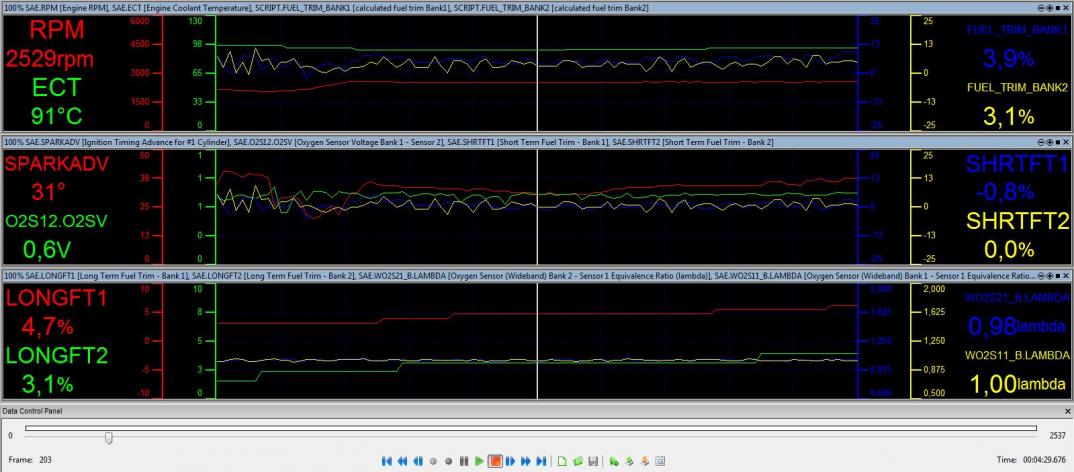Viewport: 1074px width, 472px height.
Task: Click the second dark record circle
Action: click(449, 461)
